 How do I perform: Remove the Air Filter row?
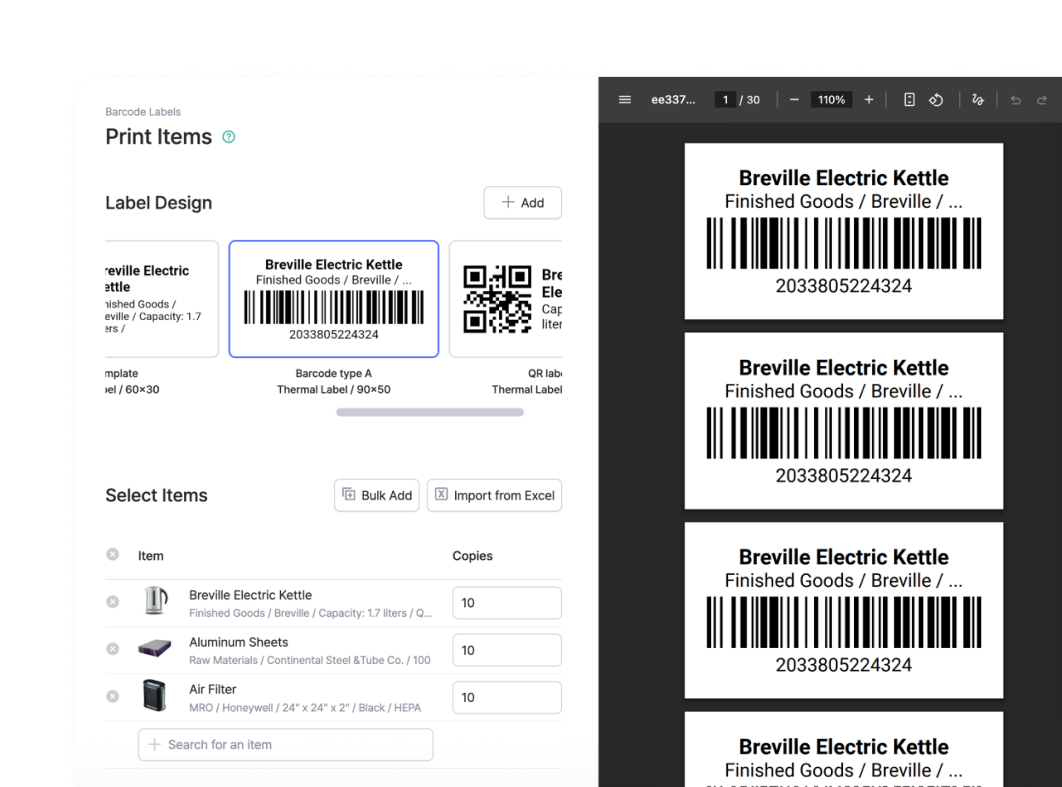tap(112, 696)
